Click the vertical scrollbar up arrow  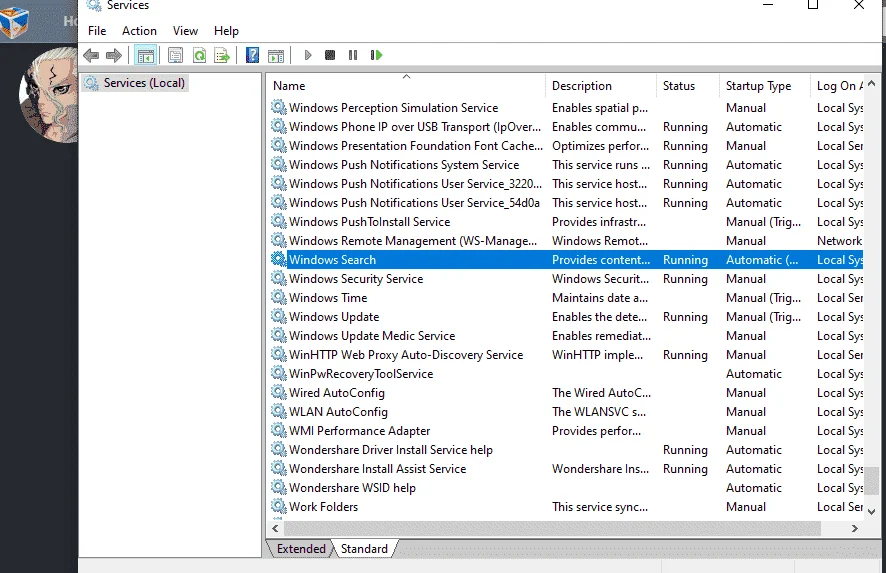click(x=871, y=84)
